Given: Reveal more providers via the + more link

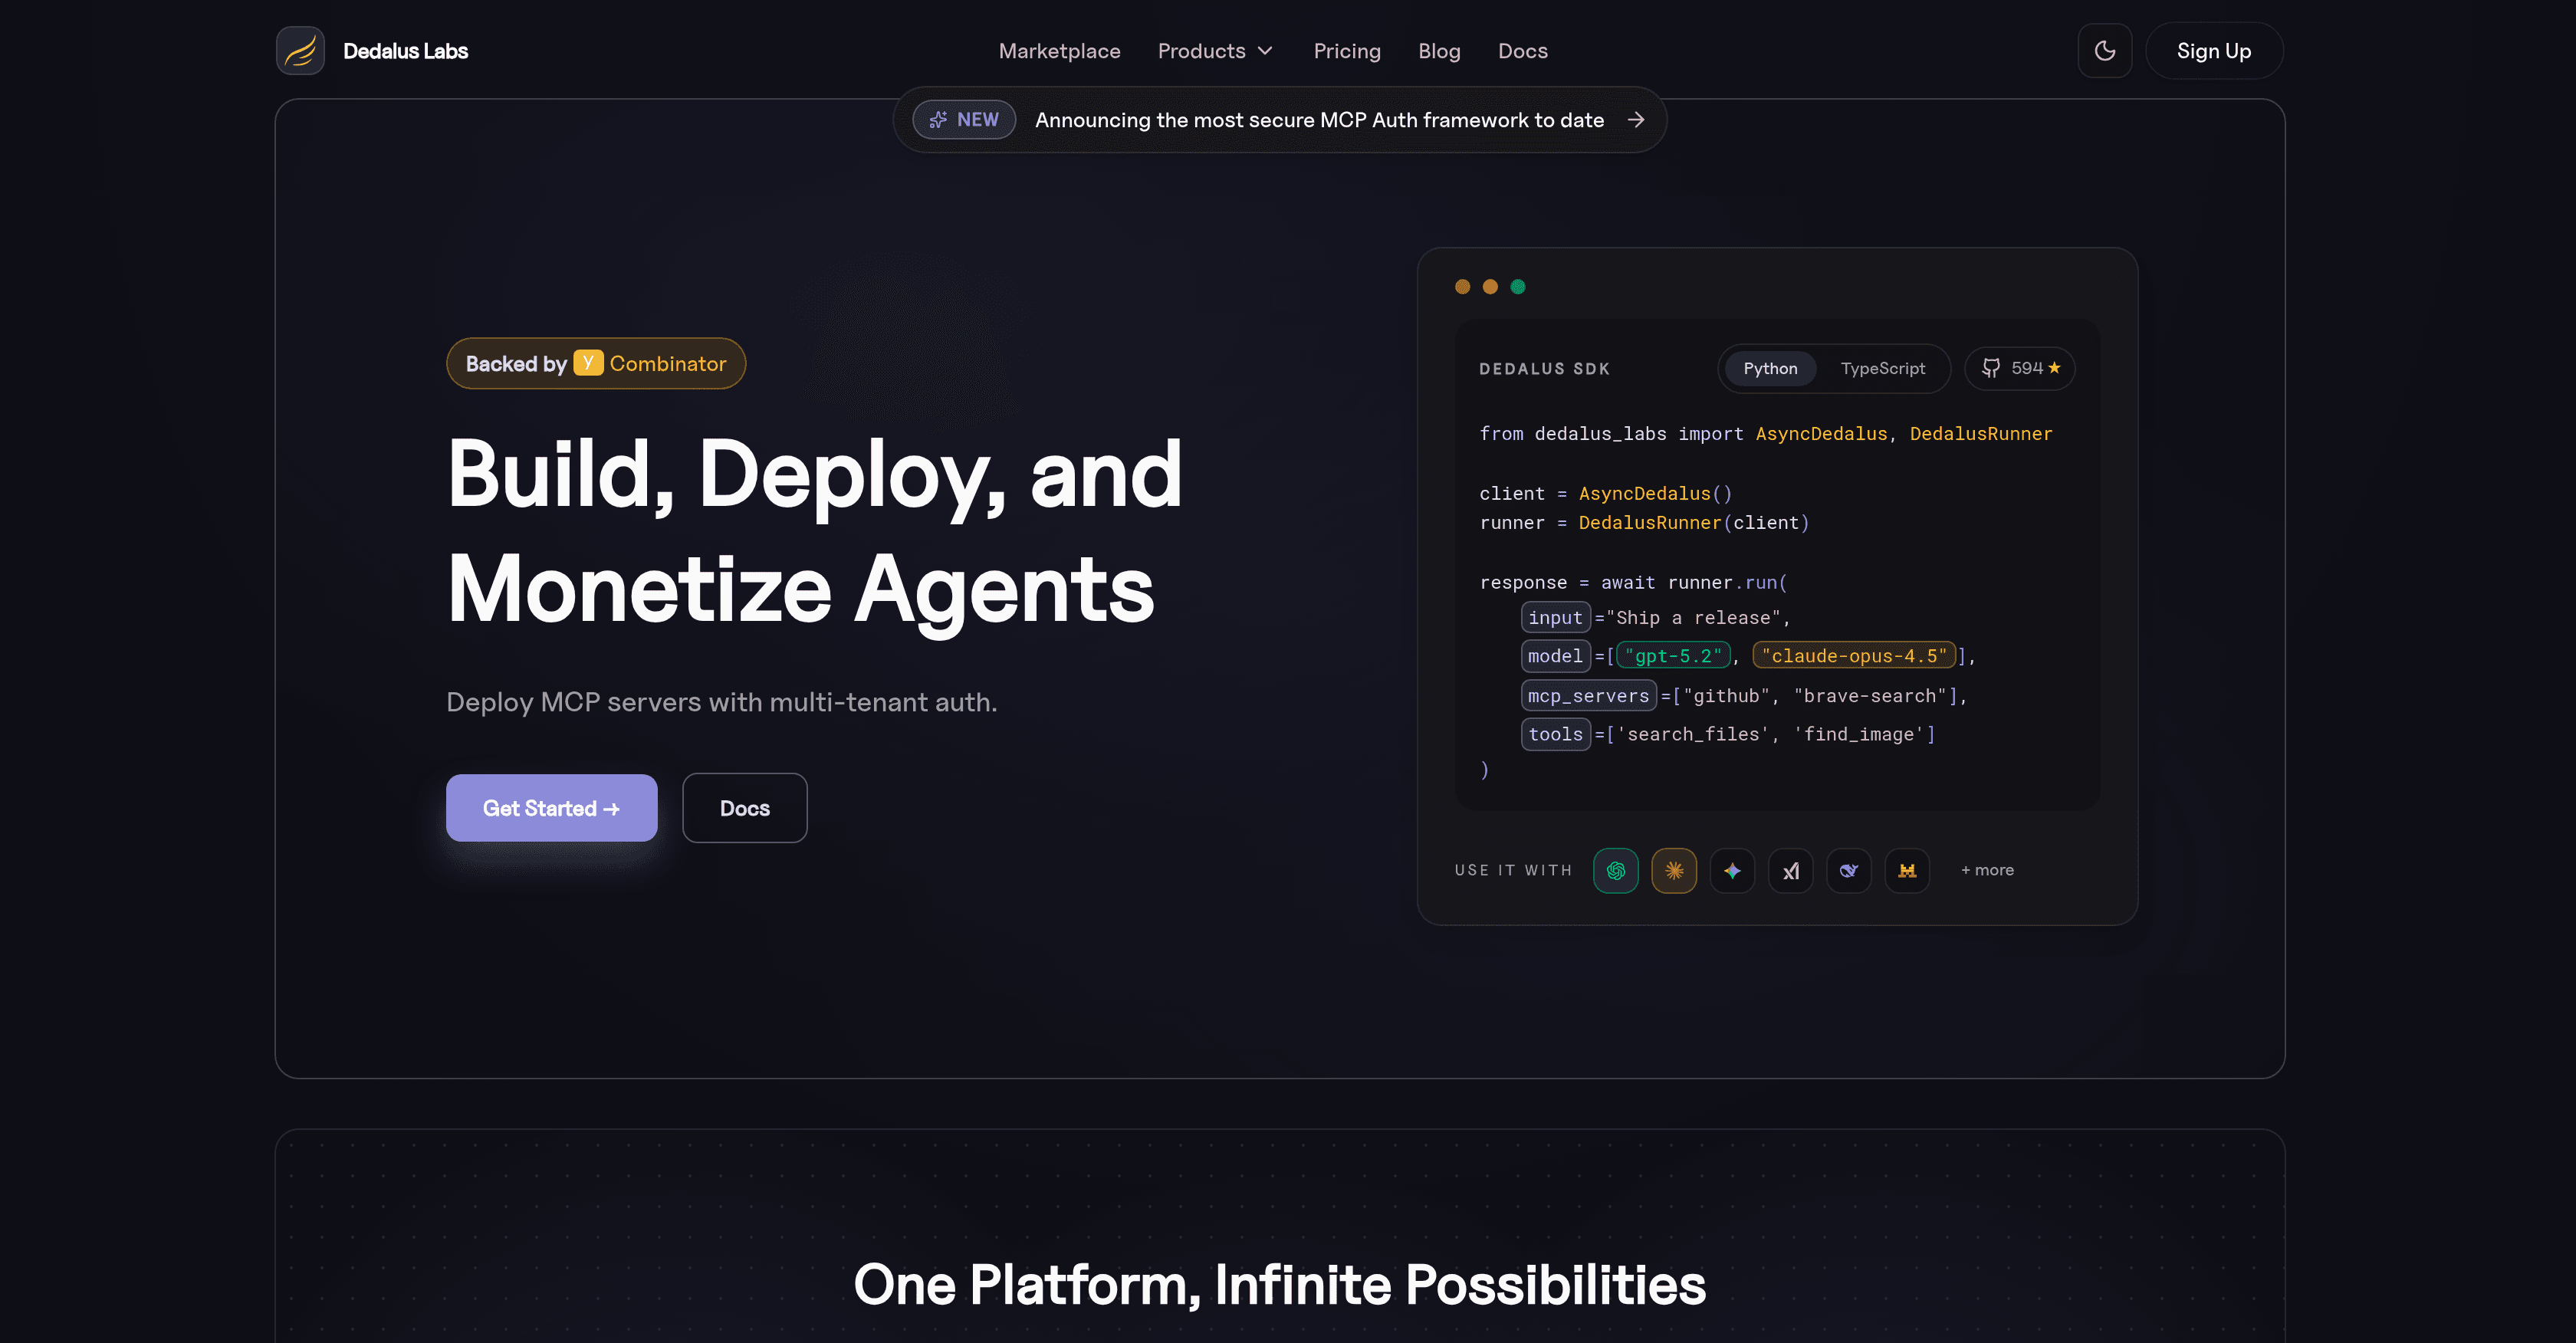Looking at the screenshot, I should coord(1987,870).
